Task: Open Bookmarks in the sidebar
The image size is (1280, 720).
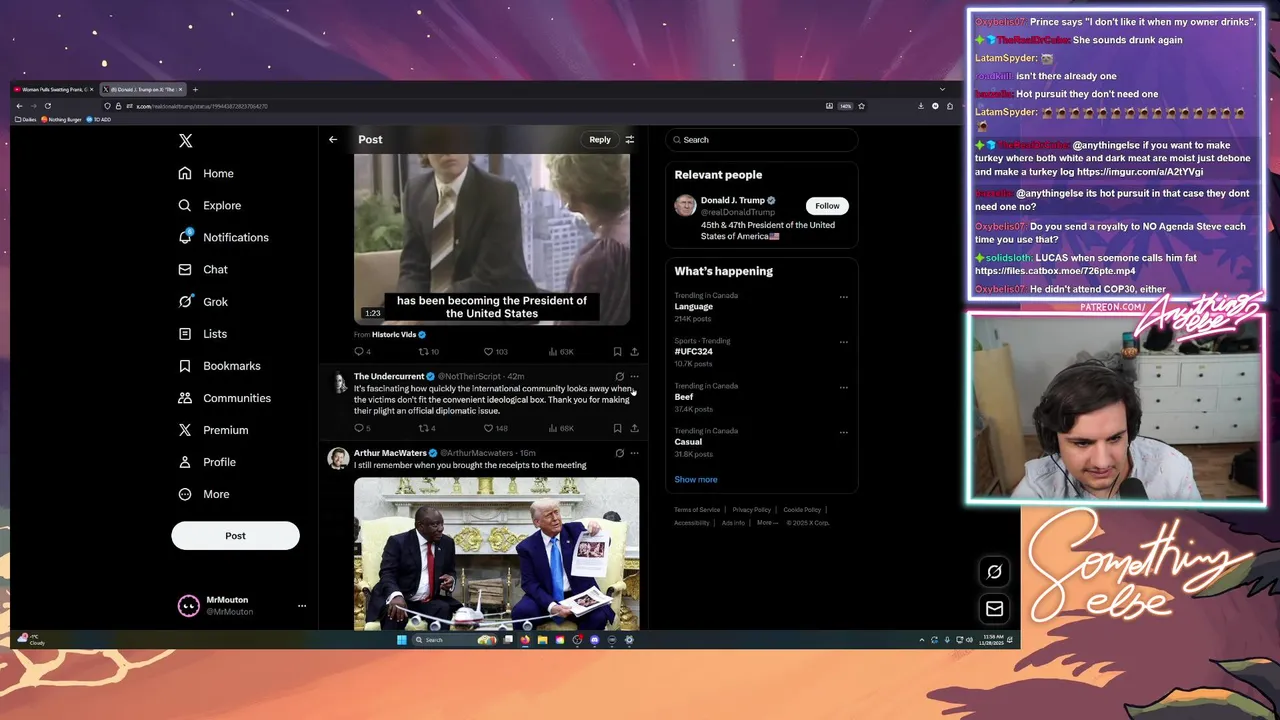Action: click(x=219, y=365)
